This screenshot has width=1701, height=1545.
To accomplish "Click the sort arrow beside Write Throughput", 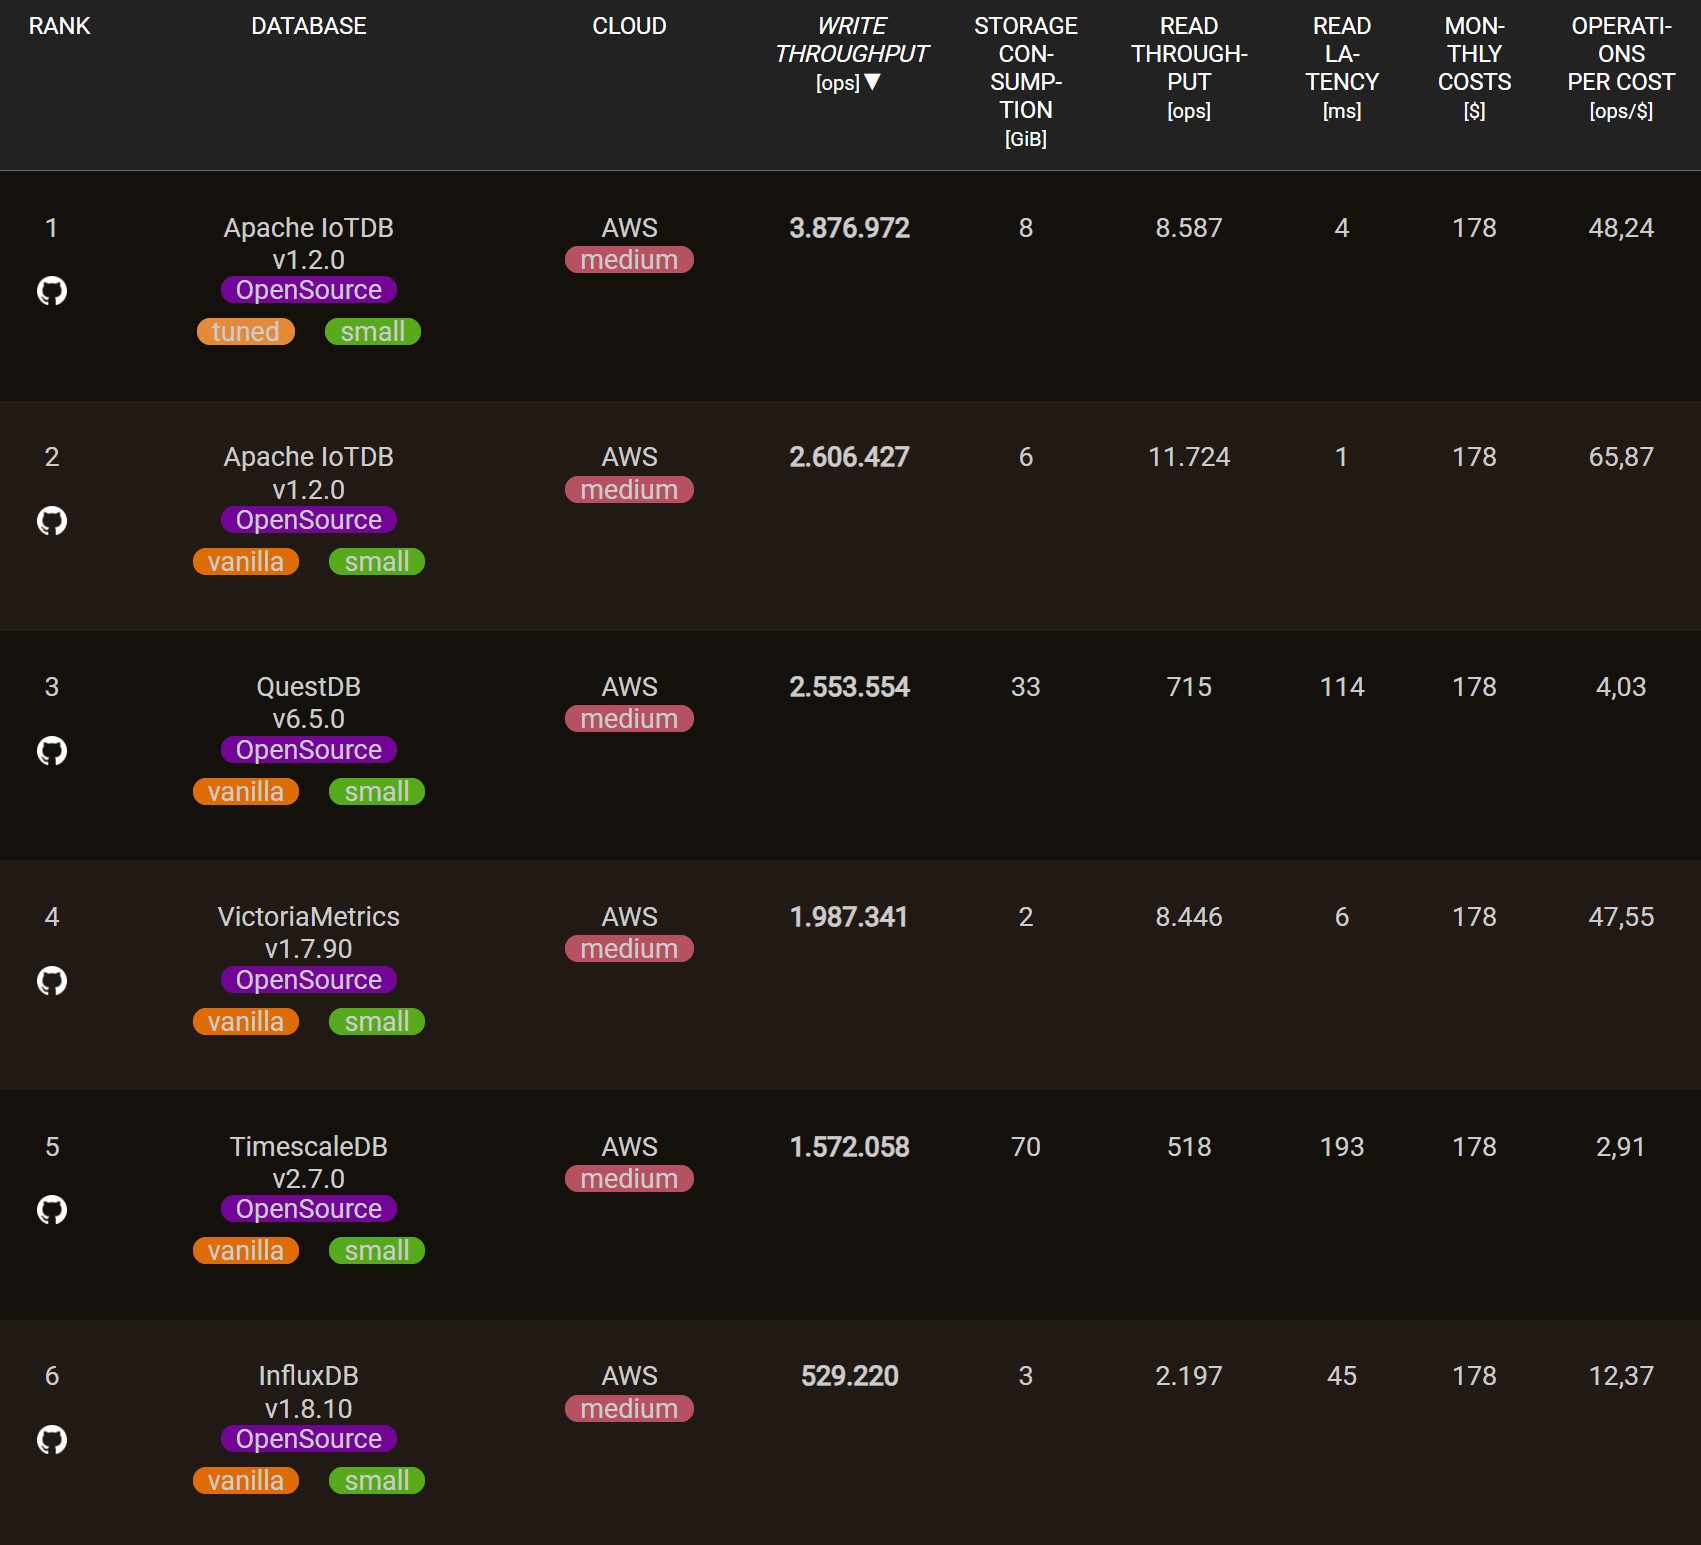I will 873,82.
